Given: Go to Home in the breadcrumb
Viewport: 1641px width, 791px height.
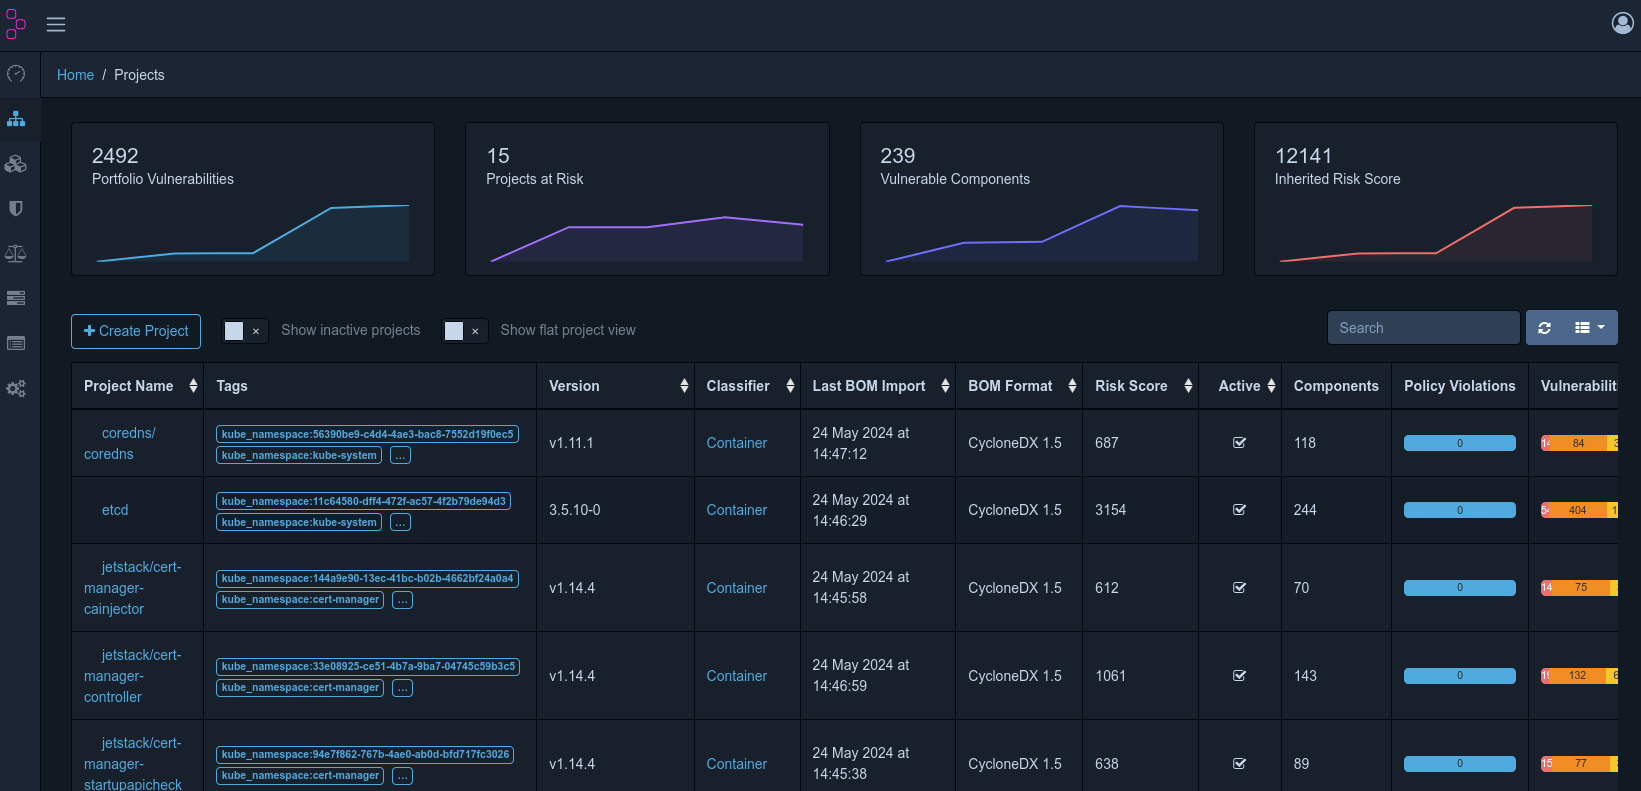Looking at the screenshot, I should click(x=75, y=75).
